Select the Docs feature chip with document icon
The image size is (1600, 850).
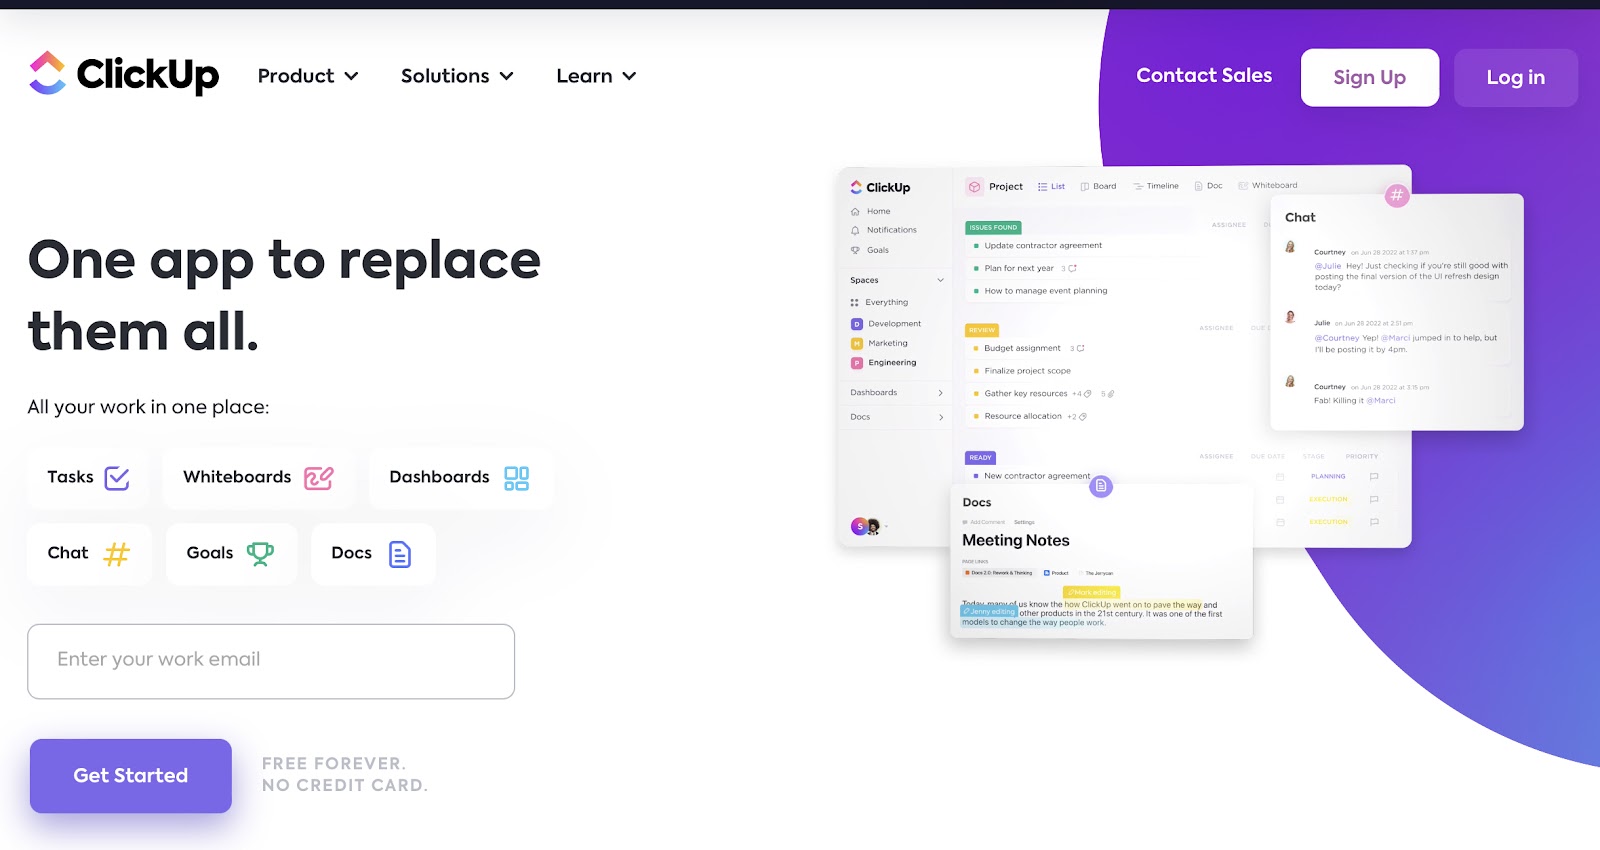[372, 554]
